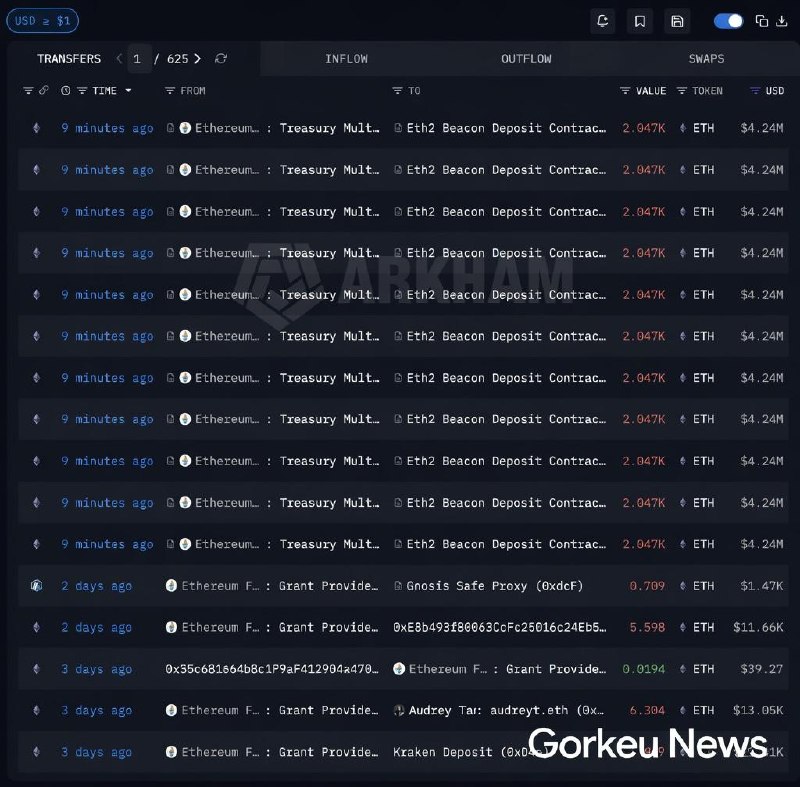Click the USD ≥ $1 filter pill

pos(42,20)
